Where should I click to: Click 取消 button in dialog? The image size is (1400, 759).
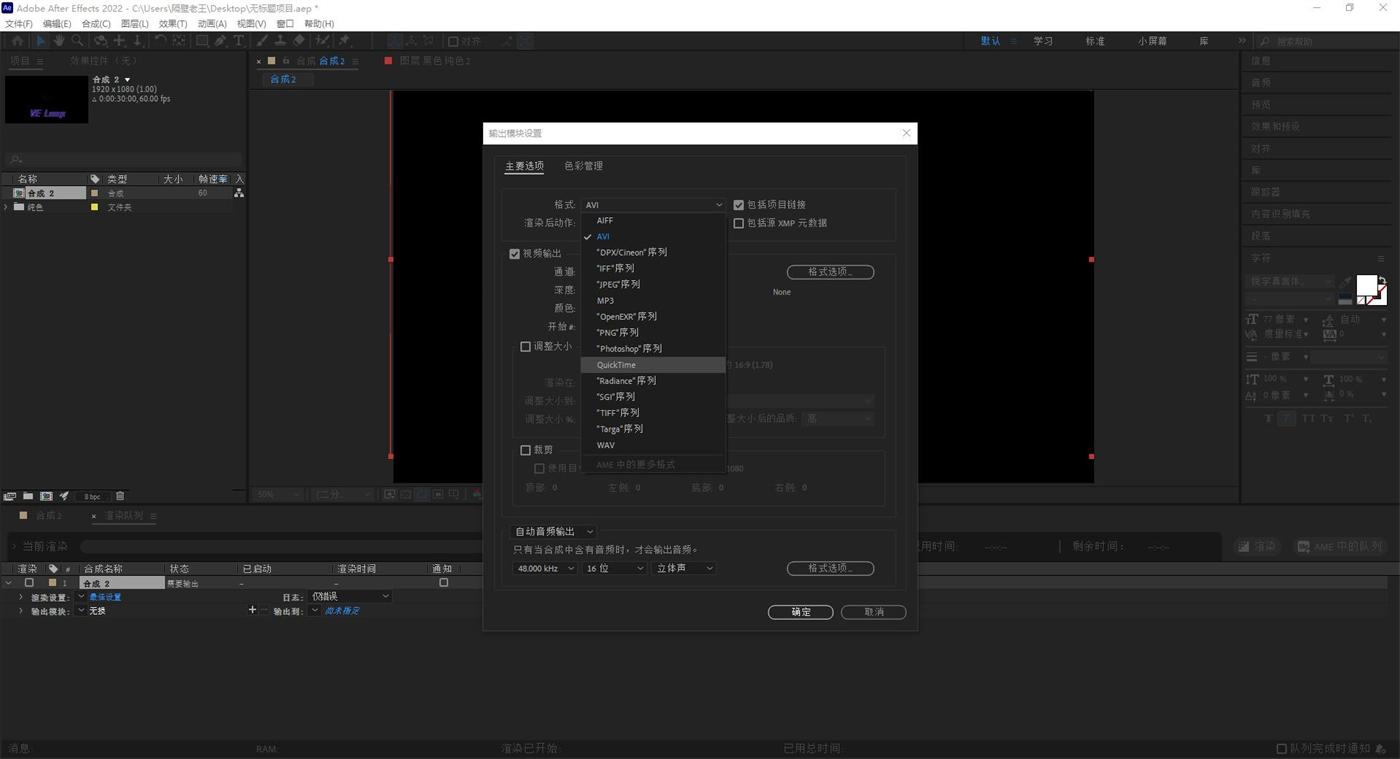(874, 612)
